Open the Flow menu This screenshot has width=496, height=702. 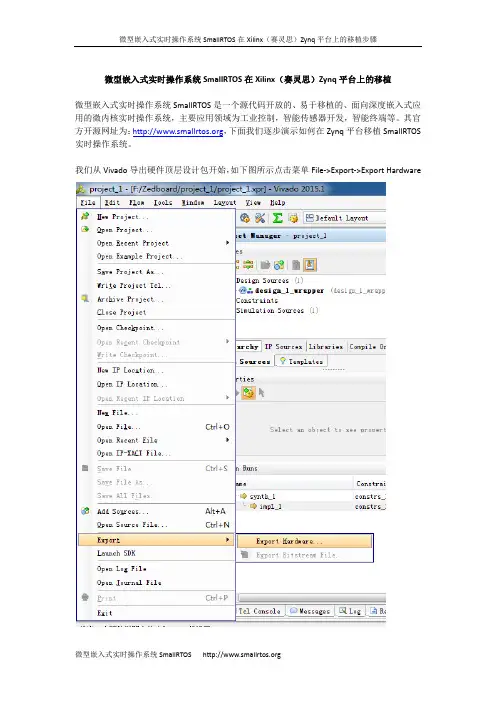[137, 202]
